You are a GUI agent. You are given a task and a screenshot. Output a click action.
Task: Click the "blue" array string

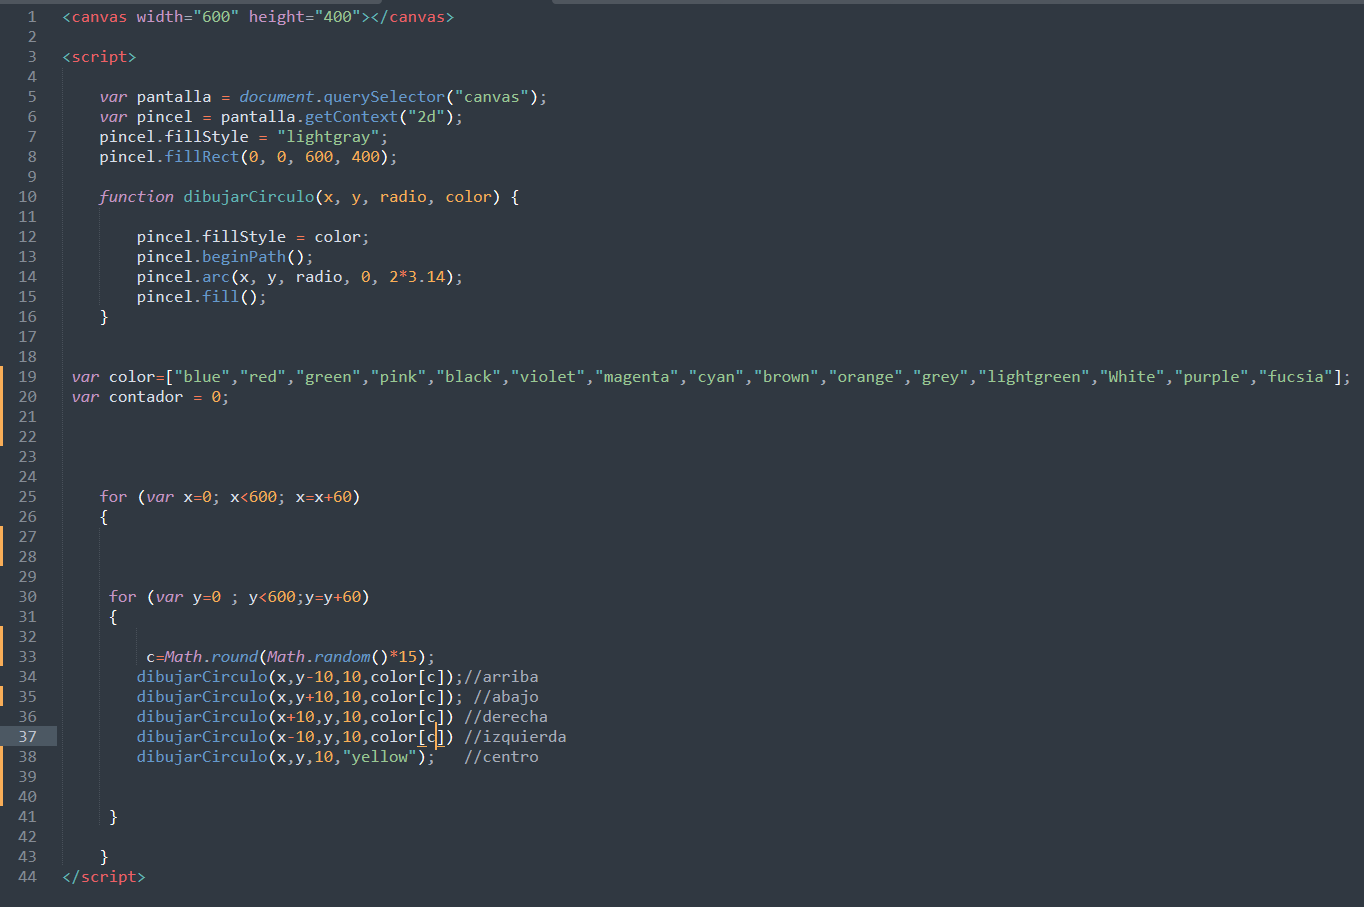(202, 377)
